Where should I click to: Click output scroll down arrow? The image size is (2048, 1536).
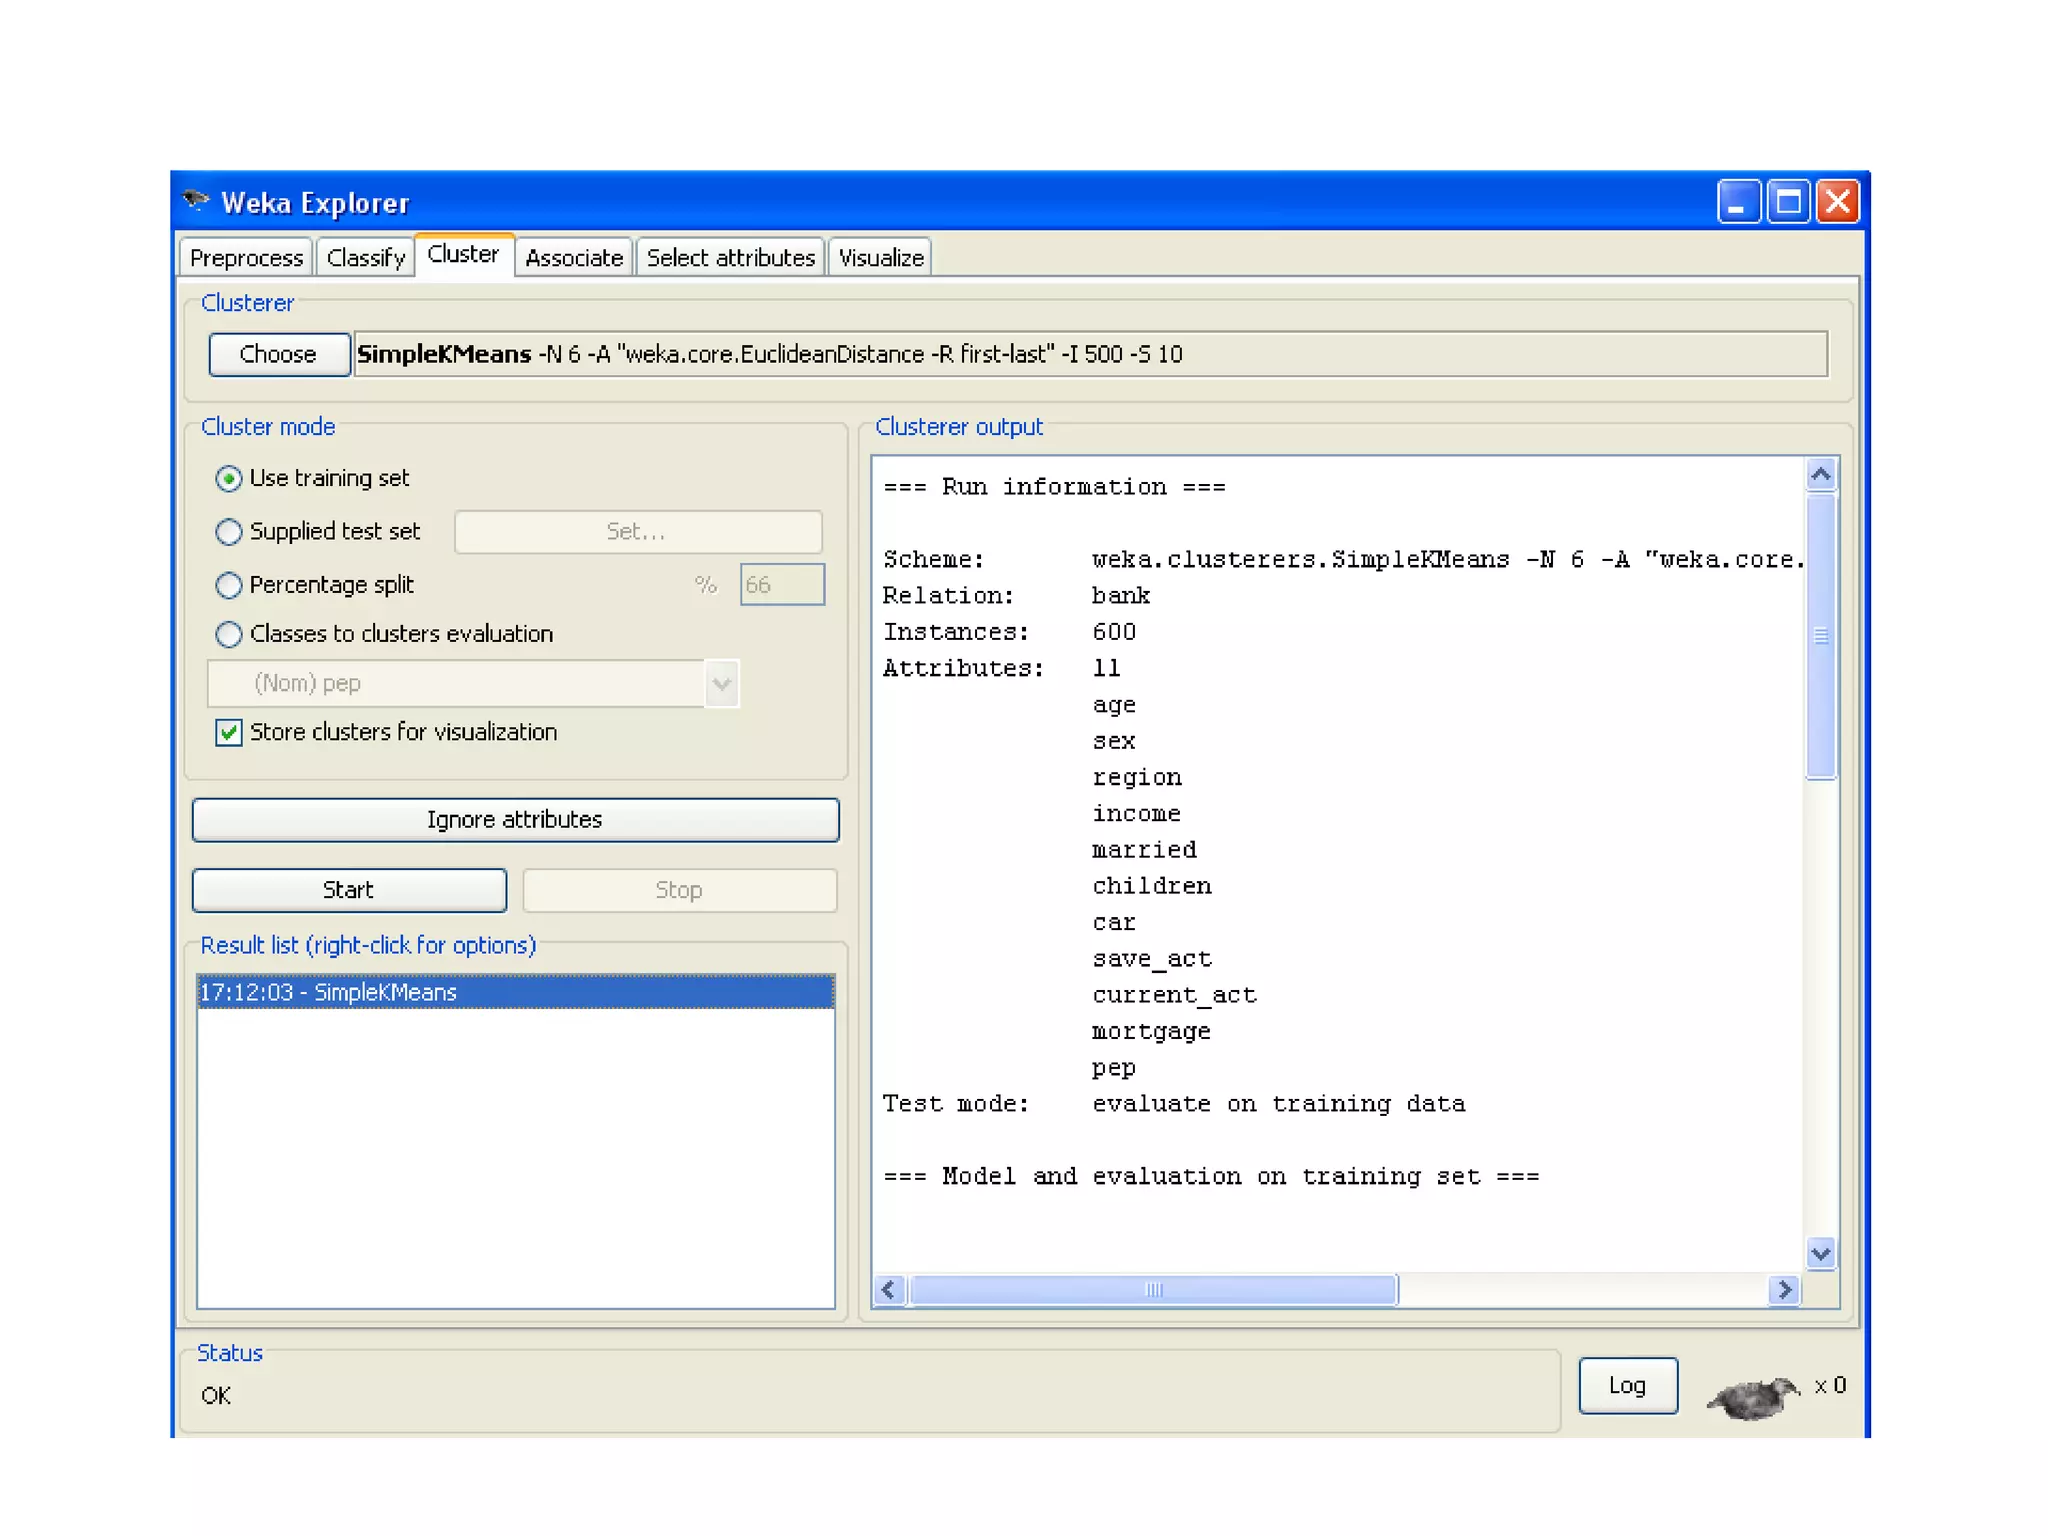pos(1821,1253)
